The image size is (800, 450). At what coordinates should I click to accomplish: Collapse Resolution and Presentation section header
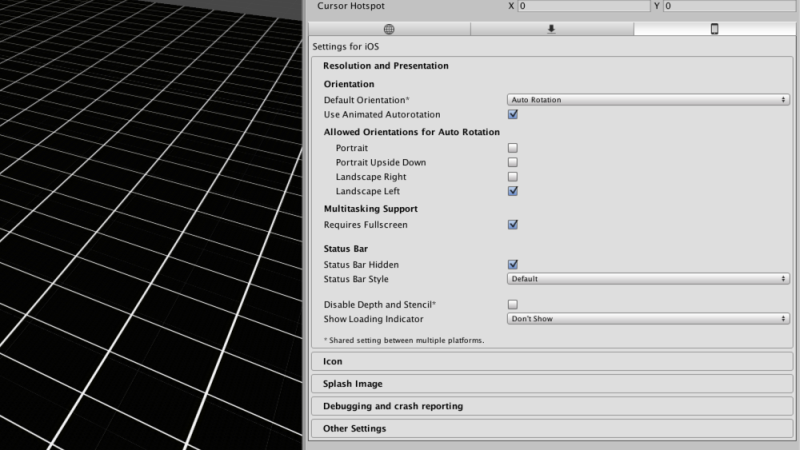click(x=386, y=66)
